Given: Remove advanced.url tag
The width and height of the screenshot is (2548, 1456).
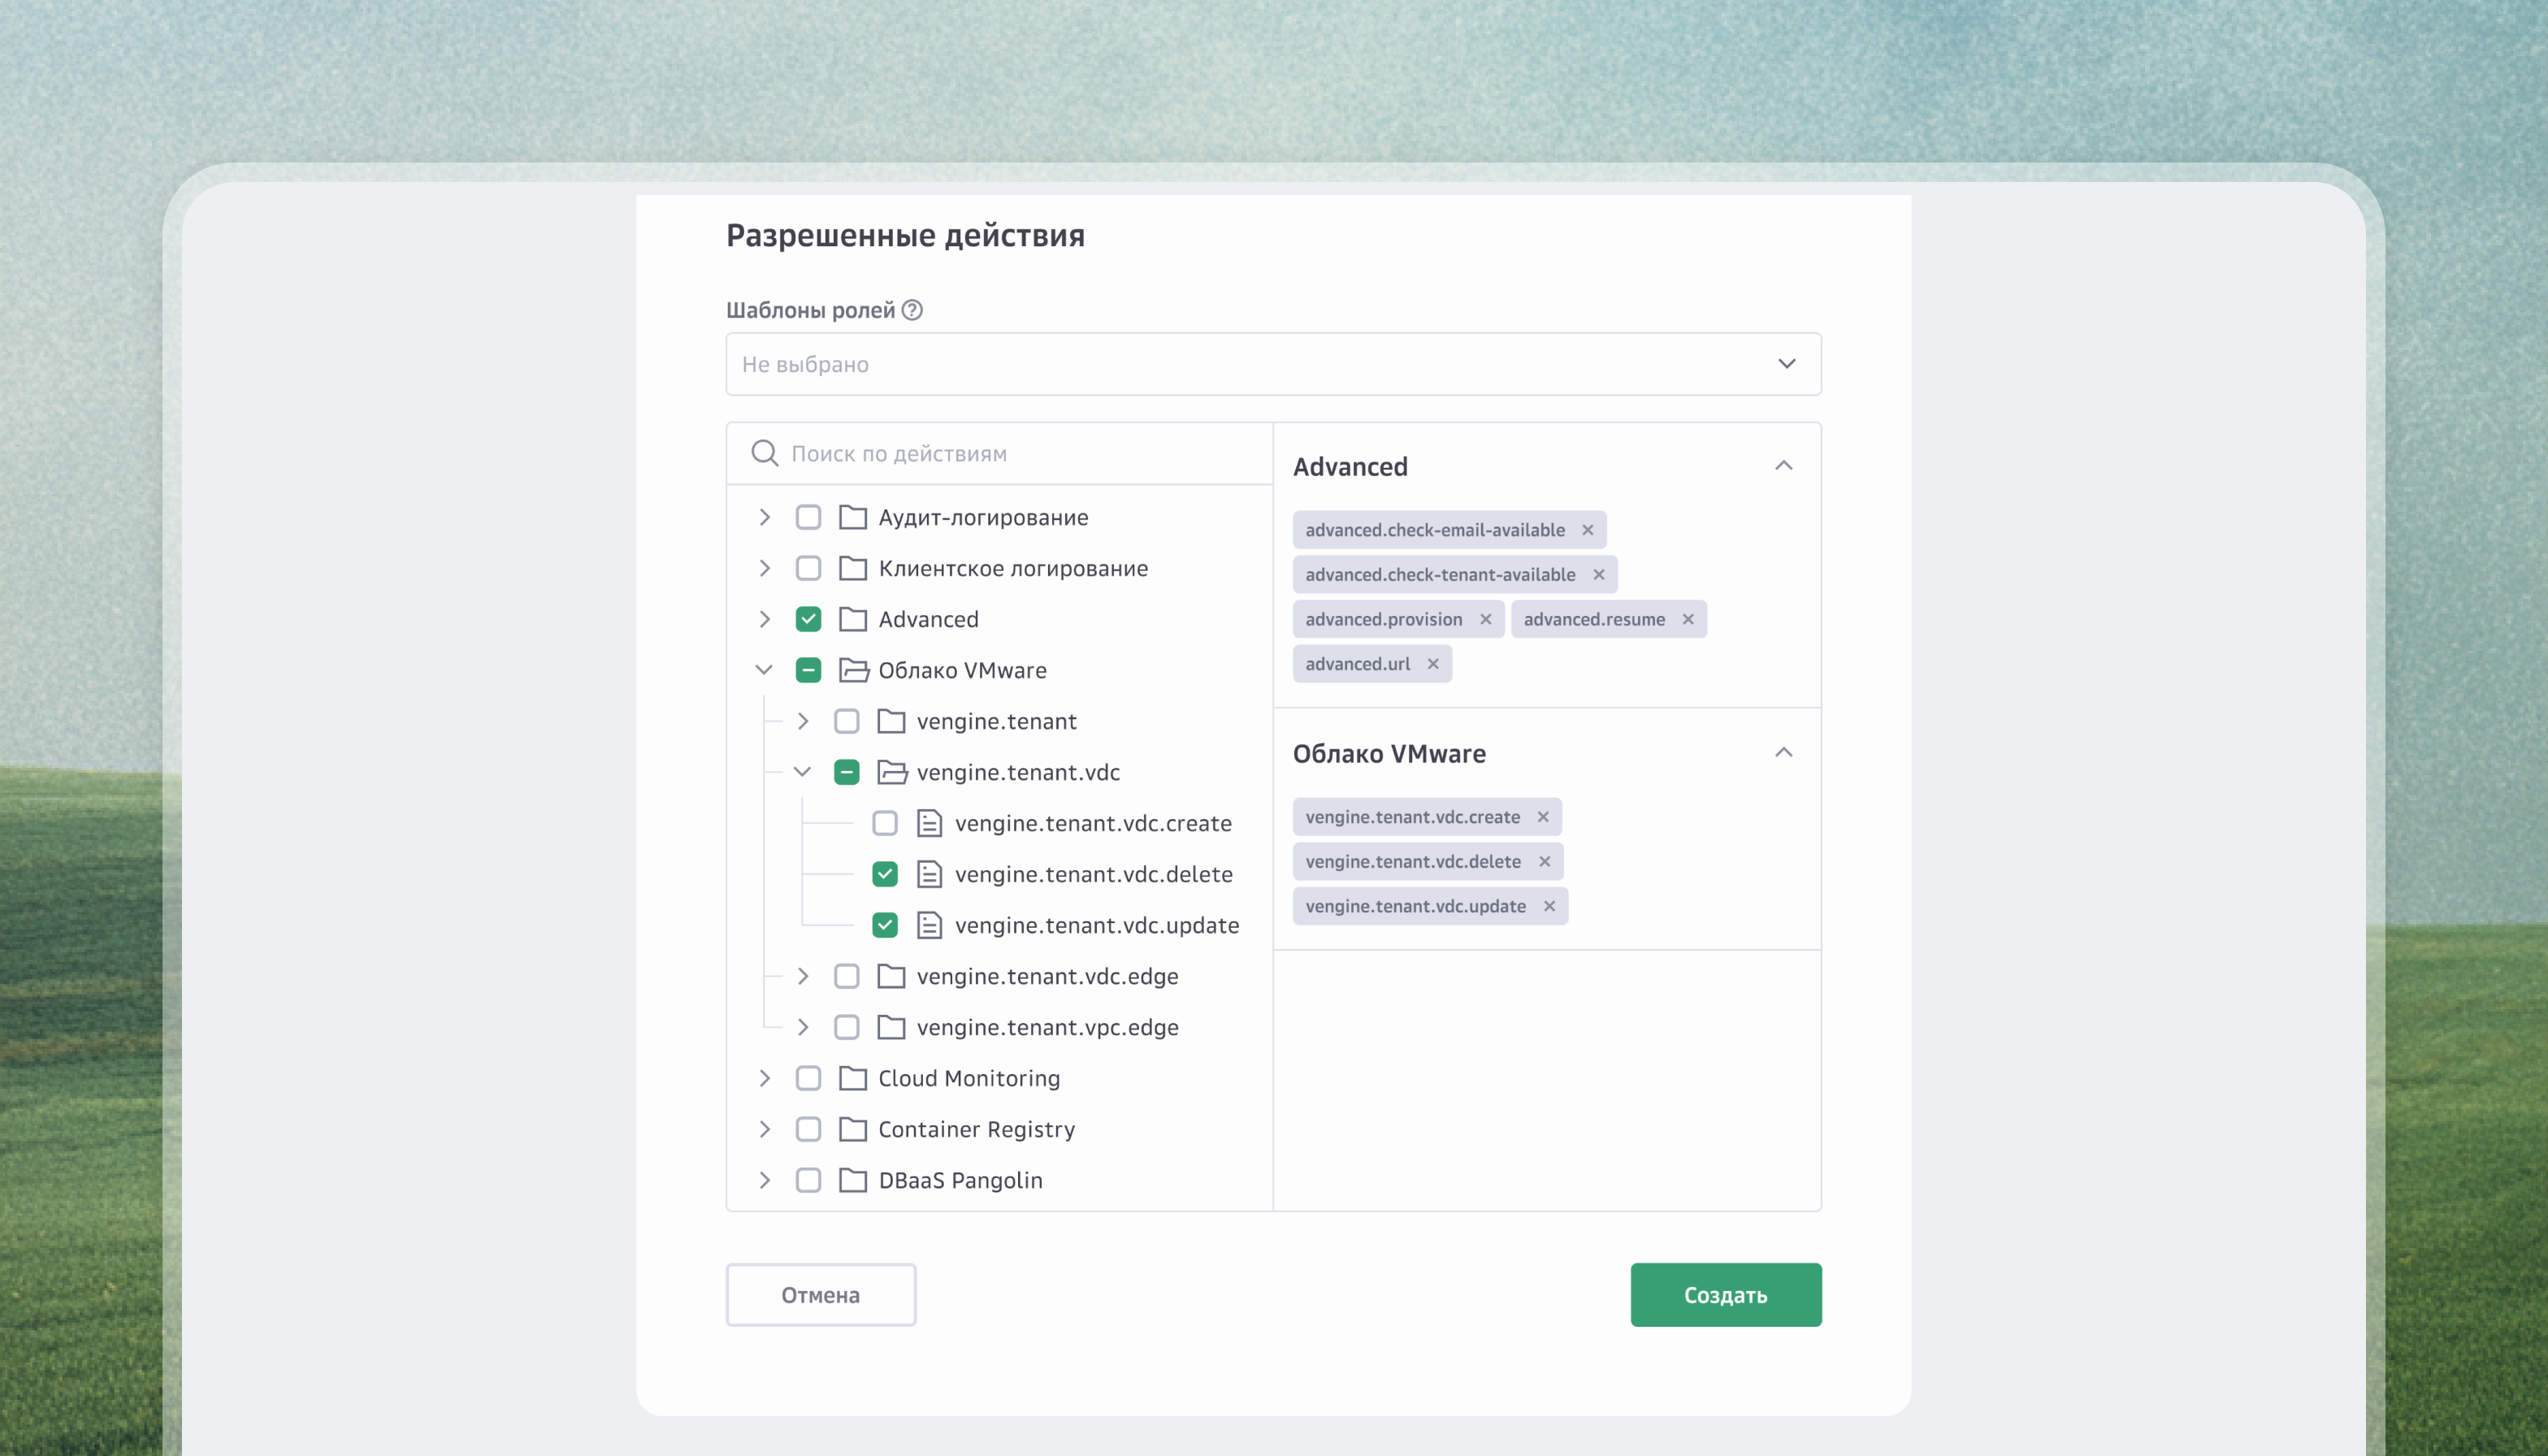Looking at the screenshot, I should (x=1433, y=664).
